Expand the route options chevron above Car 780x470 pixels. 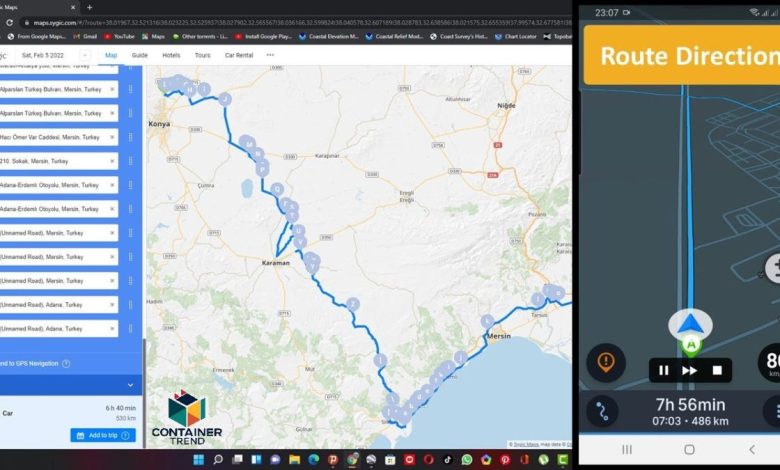click(x=130, y=385)
